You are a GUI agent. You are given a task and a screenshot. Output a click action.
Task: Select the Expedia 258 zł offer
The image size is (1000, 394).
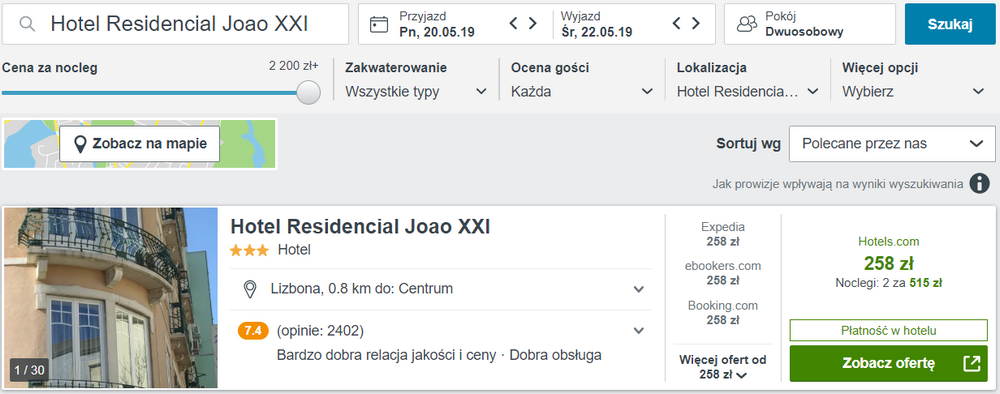coord(723,234)
